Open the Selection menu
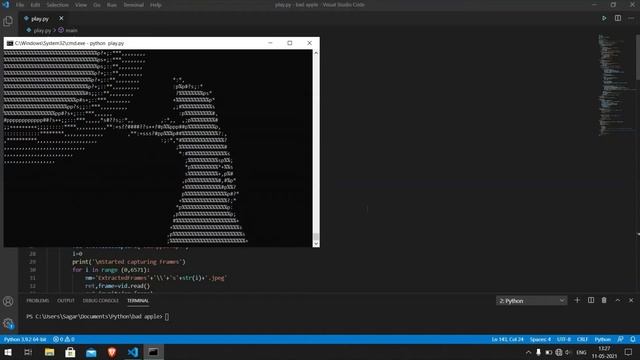 click(x=58, y=5)
